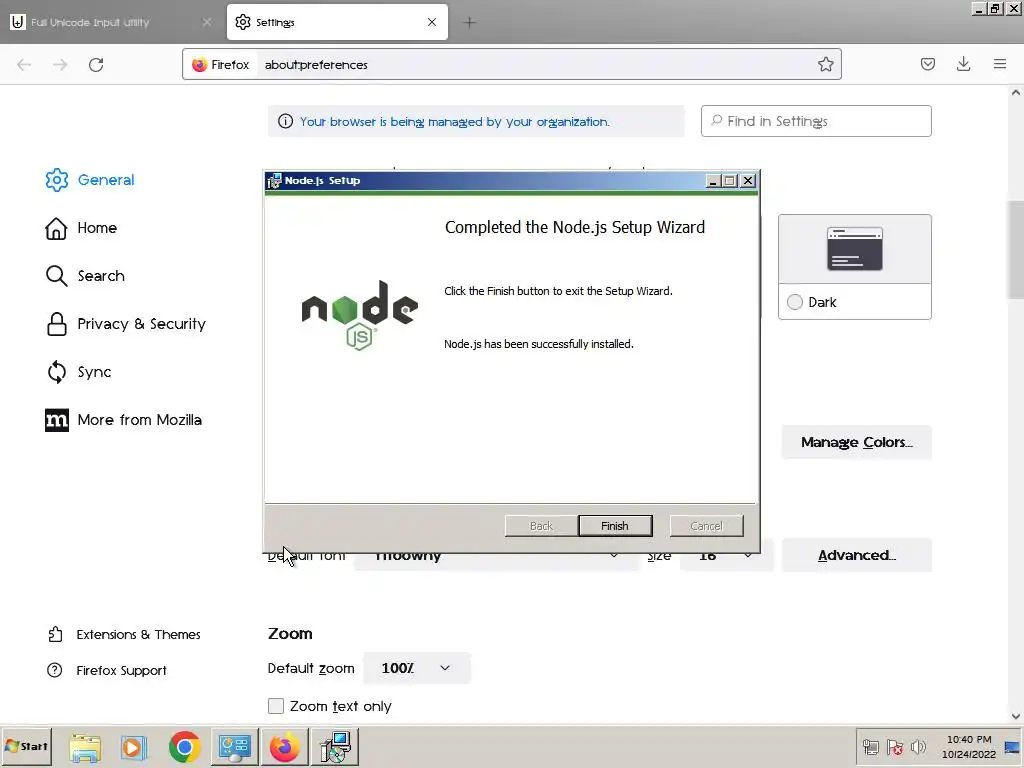The height and width of the screenshot is (768, 1024).
Task: Open a new Firefox tab
Action: (x=469, y=22)
